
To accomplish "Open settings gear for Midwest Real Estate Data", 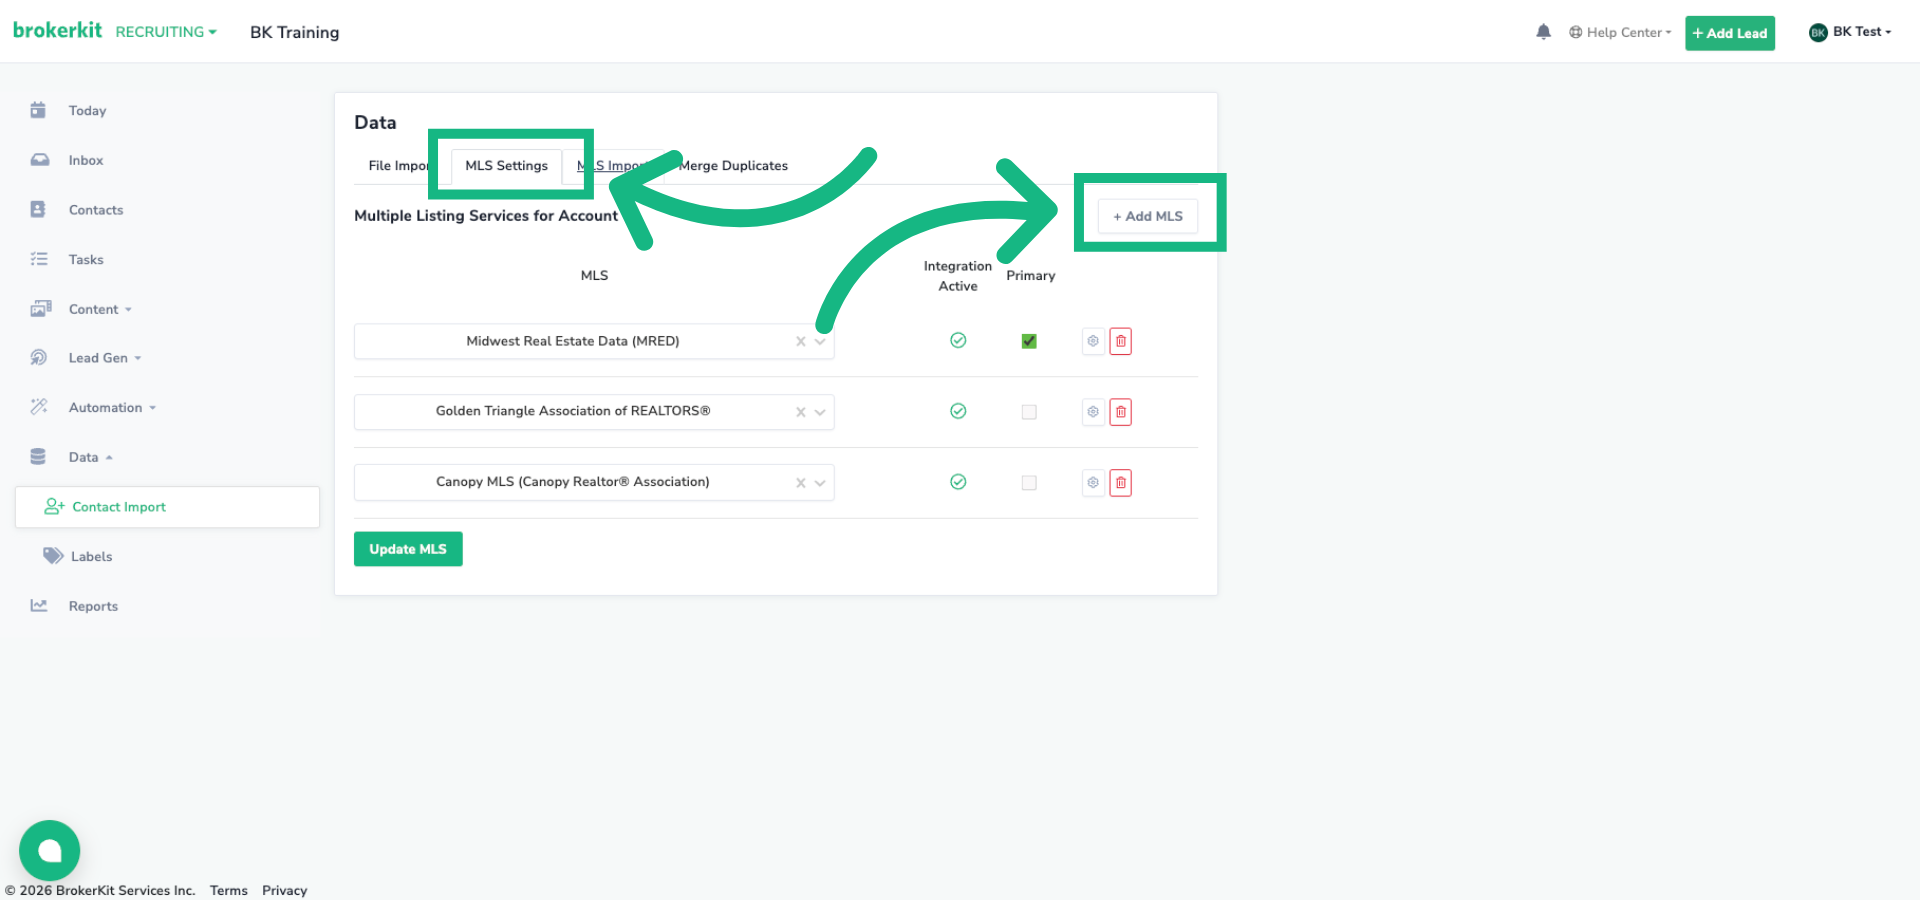I will click(1093, 341).
